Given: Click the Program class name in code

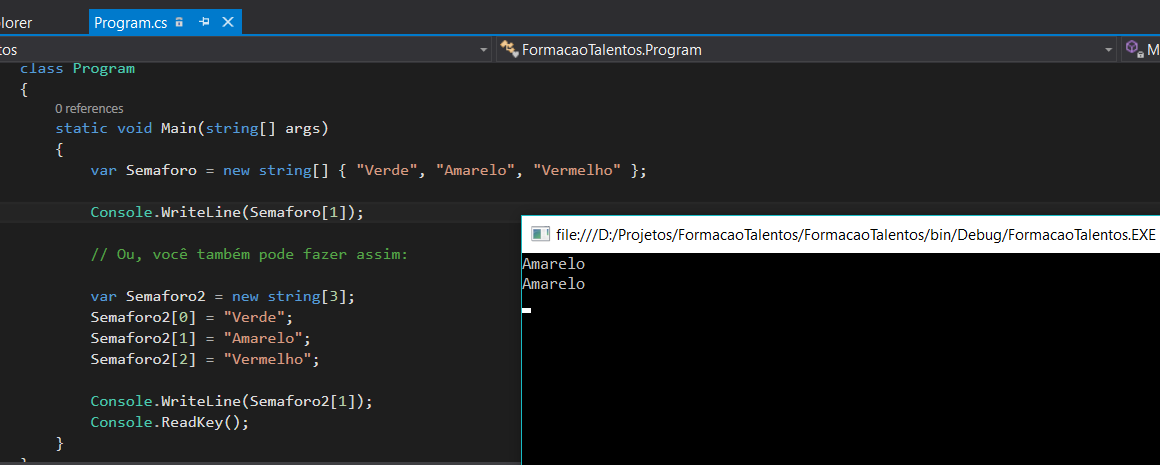Looking at the screenshot, I should (x=104, y=69).
